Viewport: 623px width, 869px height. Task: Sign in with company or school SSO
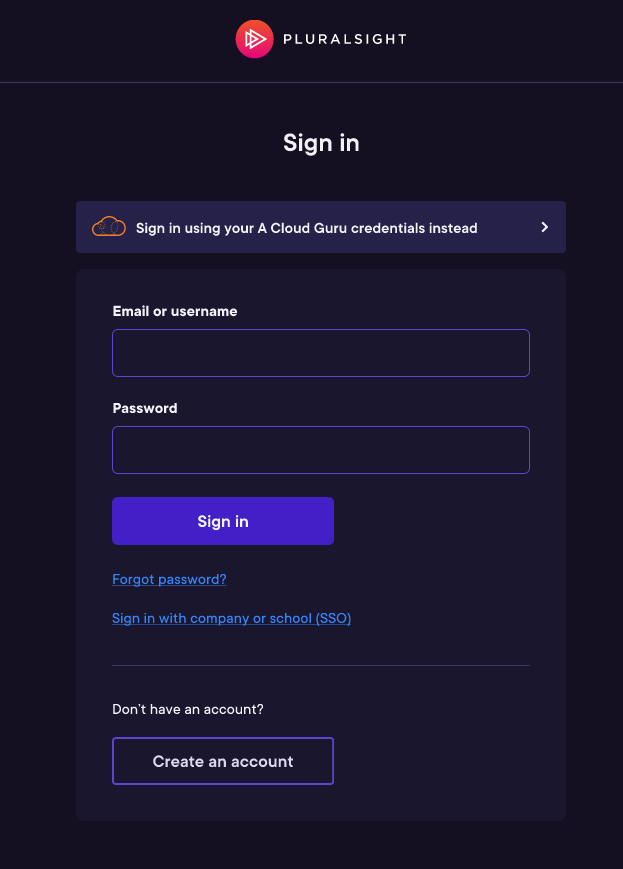point(231,618)
